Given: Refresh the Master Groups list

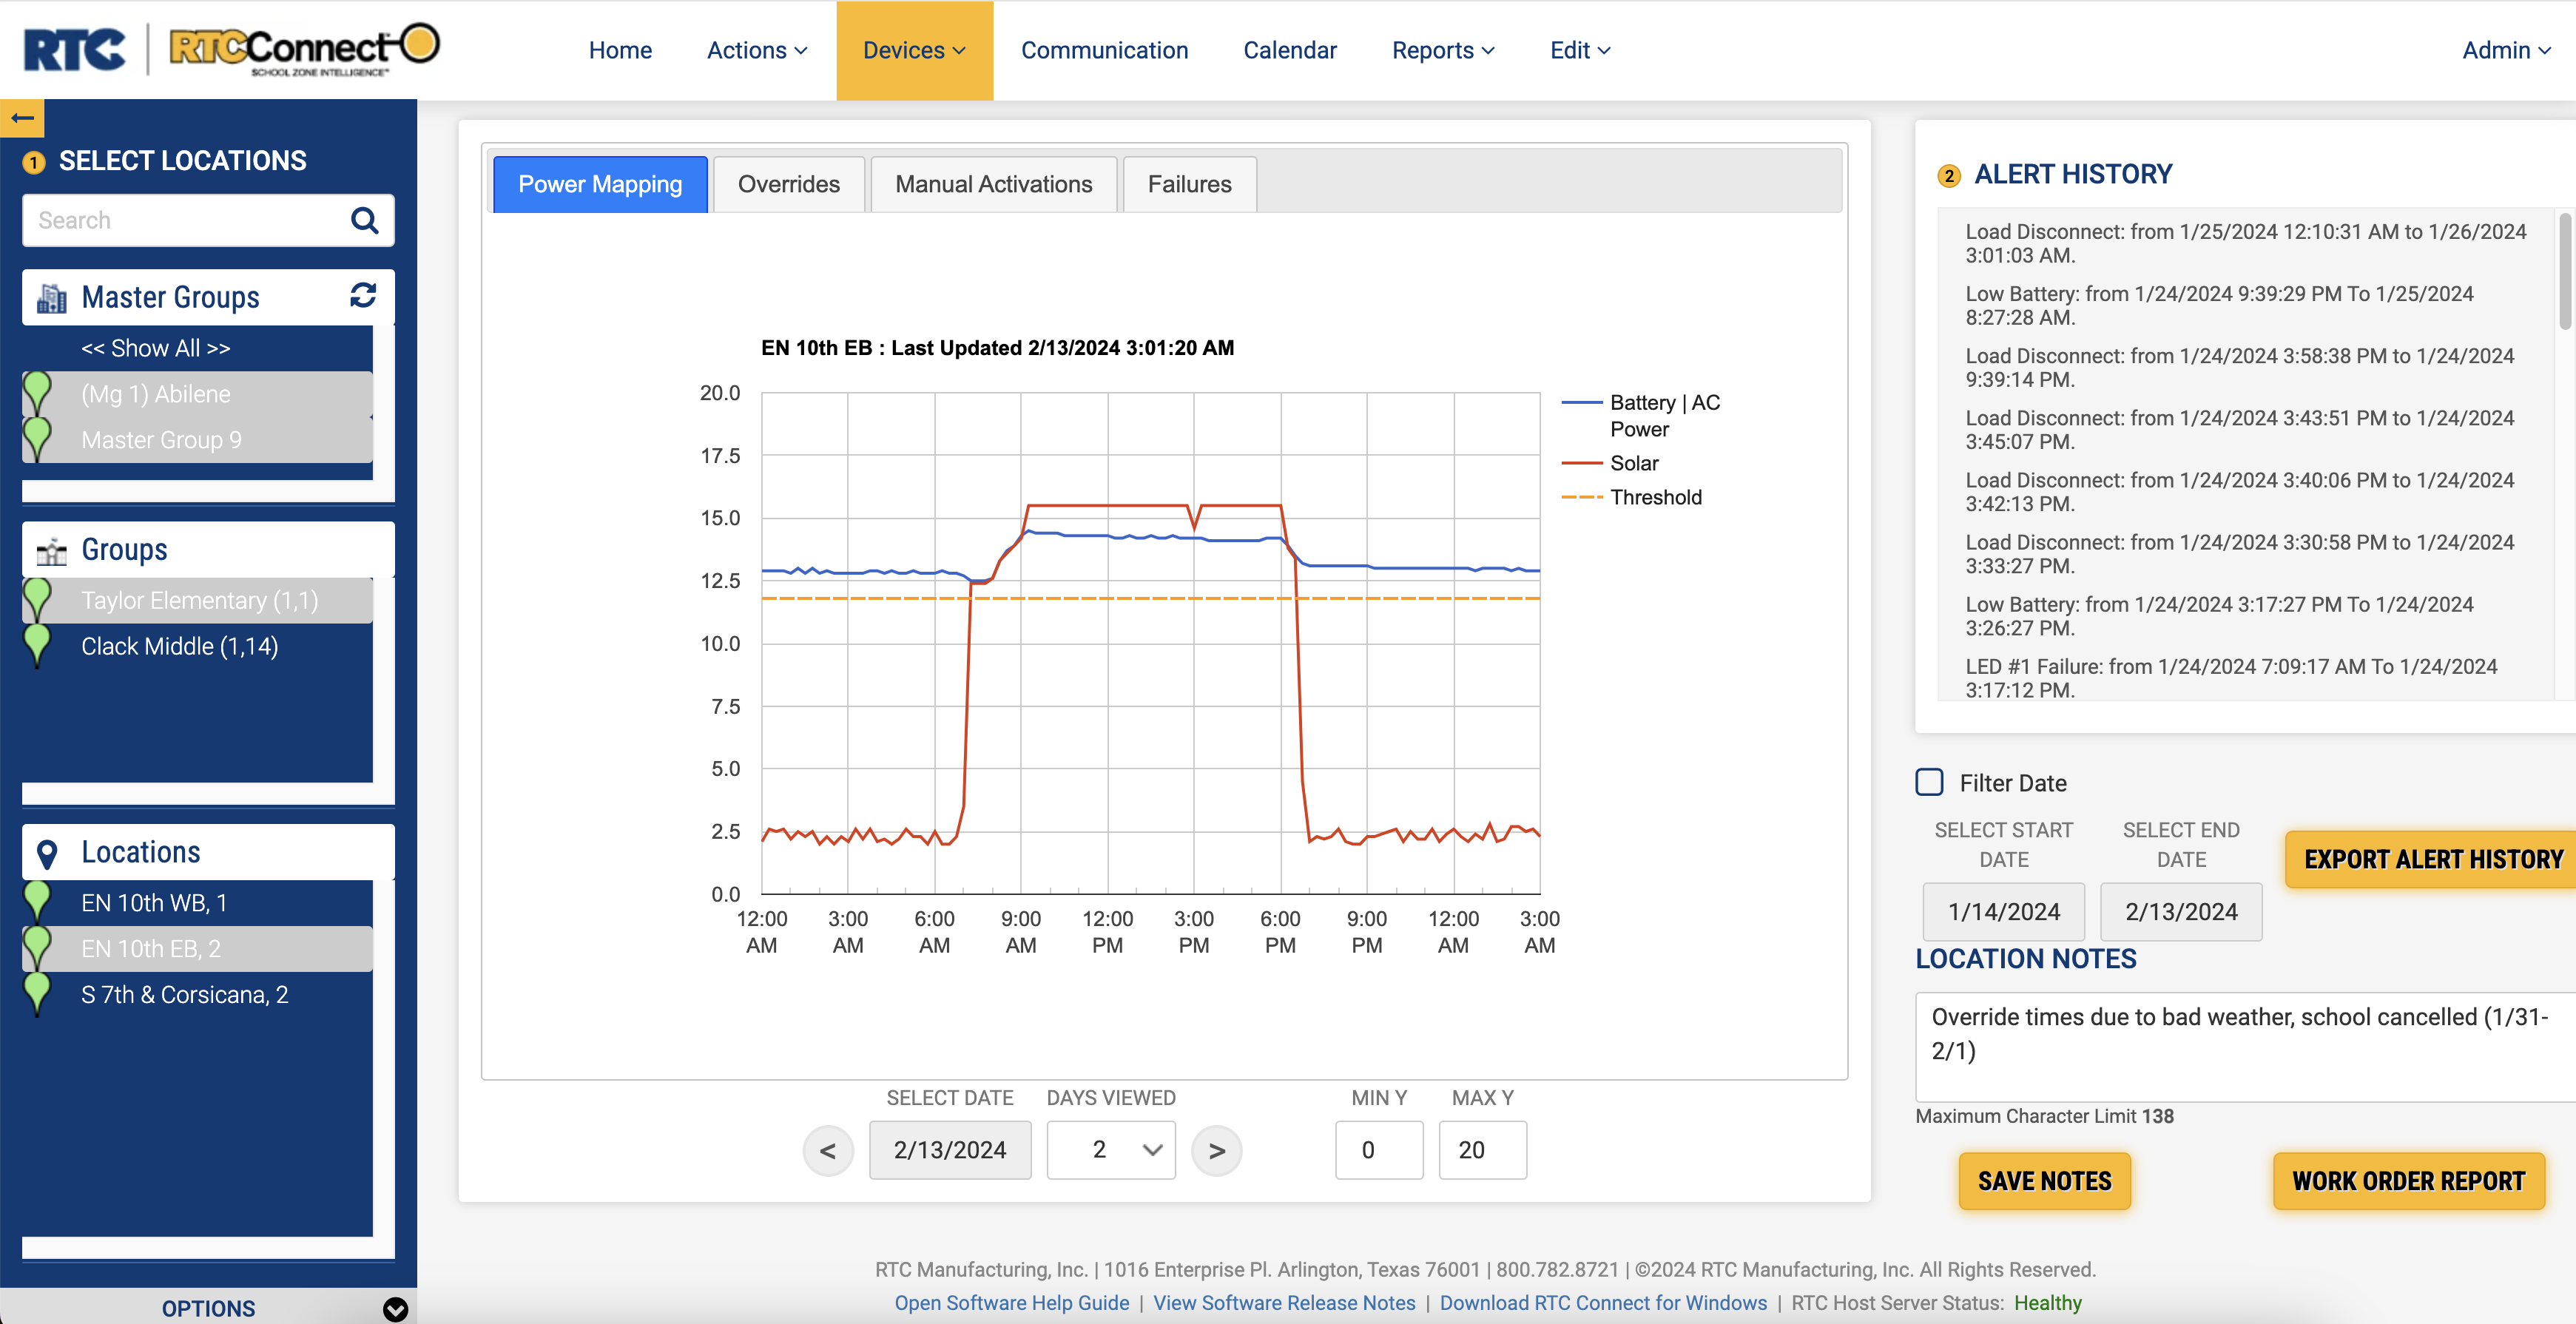Looking at the screenshot, I should coord(363,295).
